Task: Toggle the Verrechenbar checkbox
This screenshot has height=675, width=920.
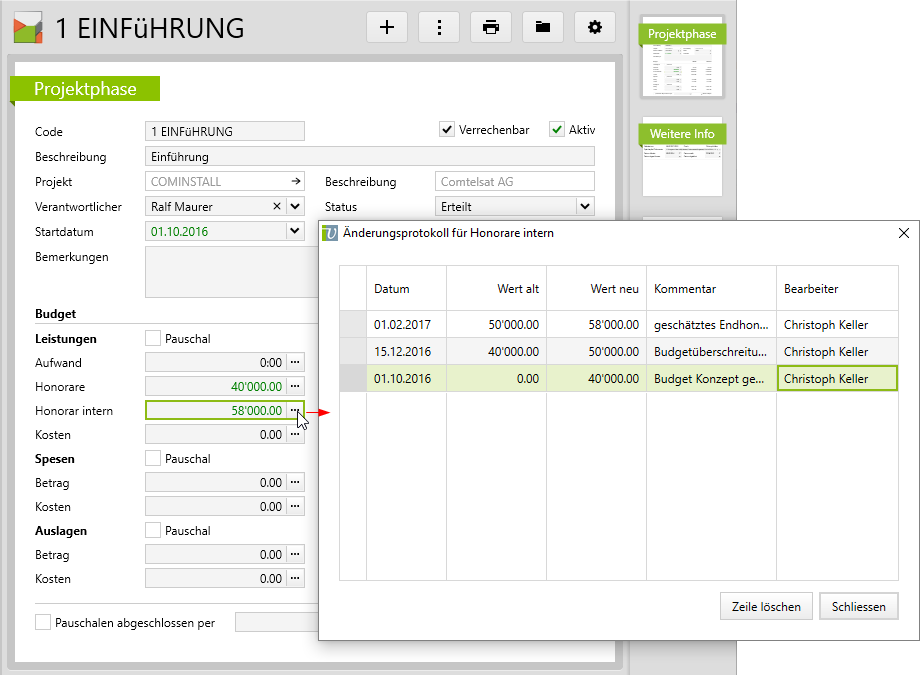Action: click(447, 130)
